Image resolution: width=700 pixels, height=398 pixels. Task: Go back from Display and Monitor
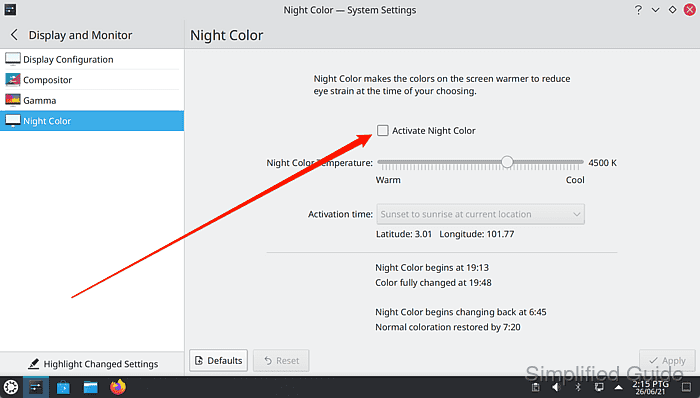click(14, 35)
